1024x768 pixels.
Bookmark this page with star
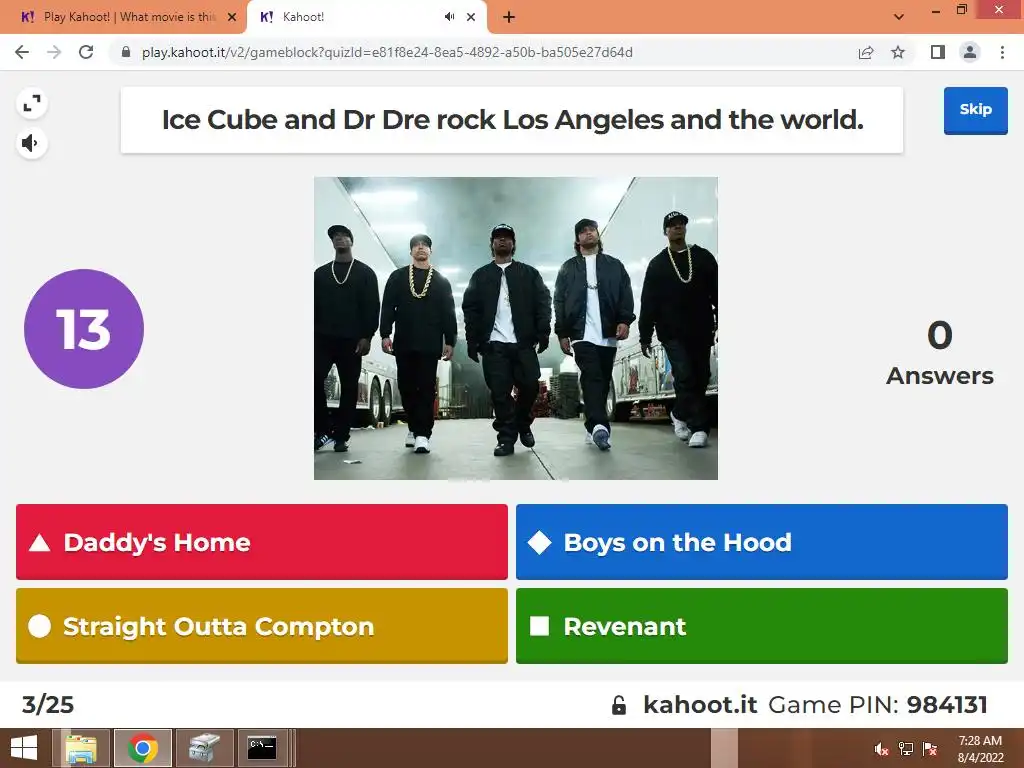(898, 52)
